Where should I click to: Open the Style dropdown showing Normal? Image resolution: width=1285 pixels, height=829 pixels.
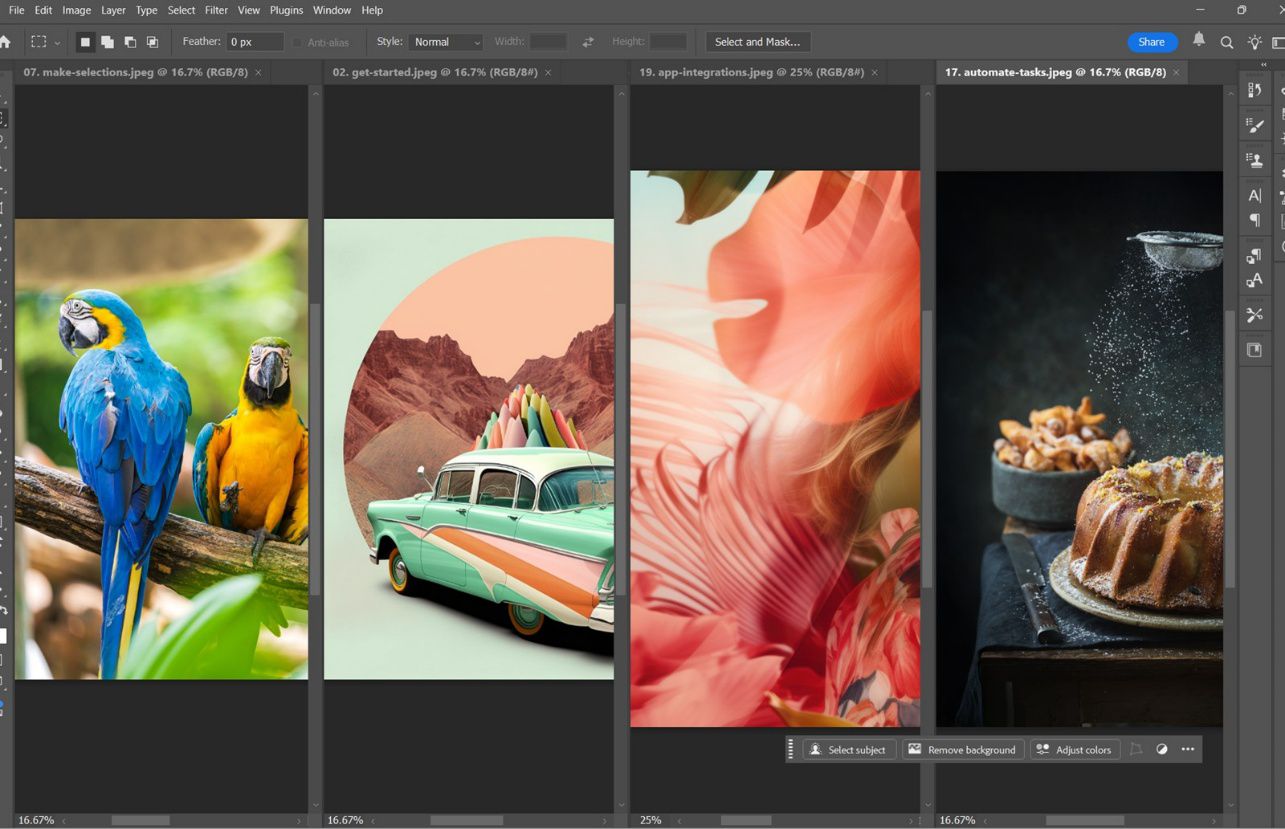(446, 42)
